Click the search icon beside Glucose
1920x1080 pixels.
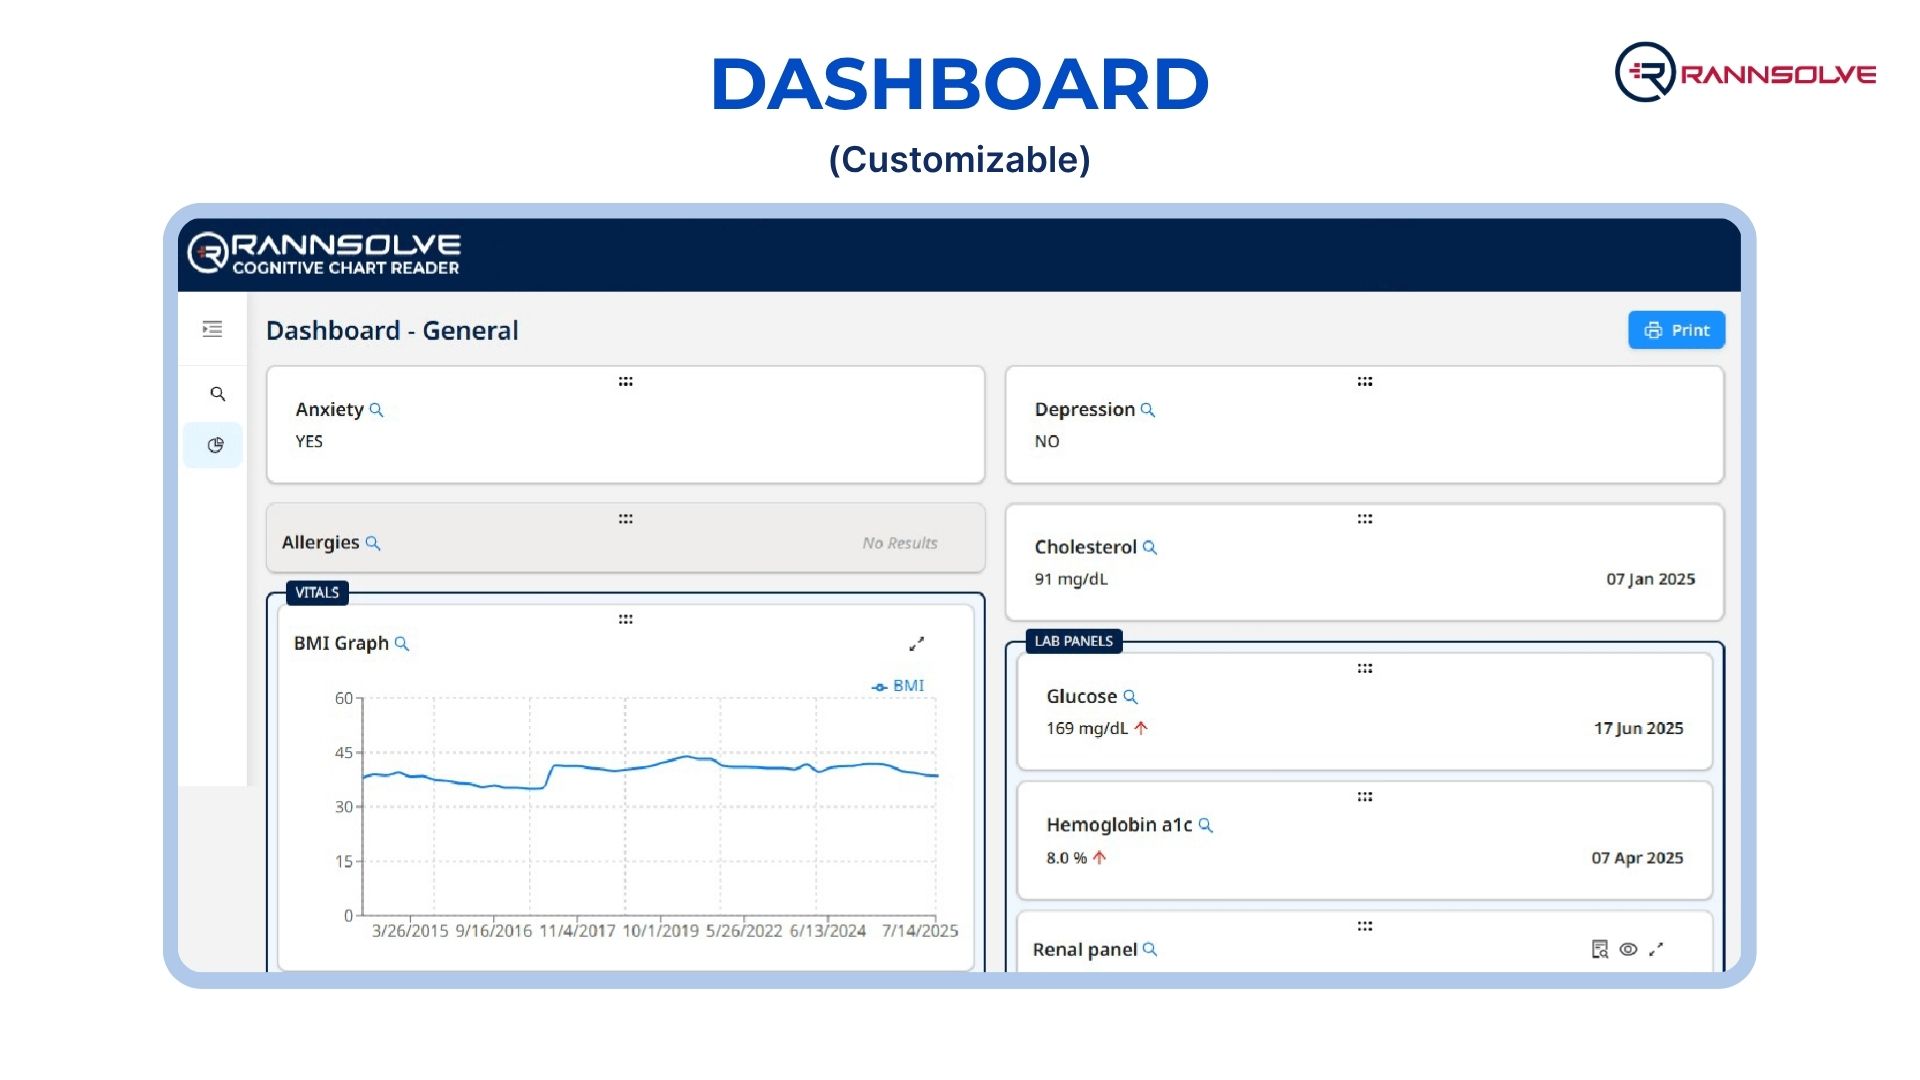point(1130,697)
